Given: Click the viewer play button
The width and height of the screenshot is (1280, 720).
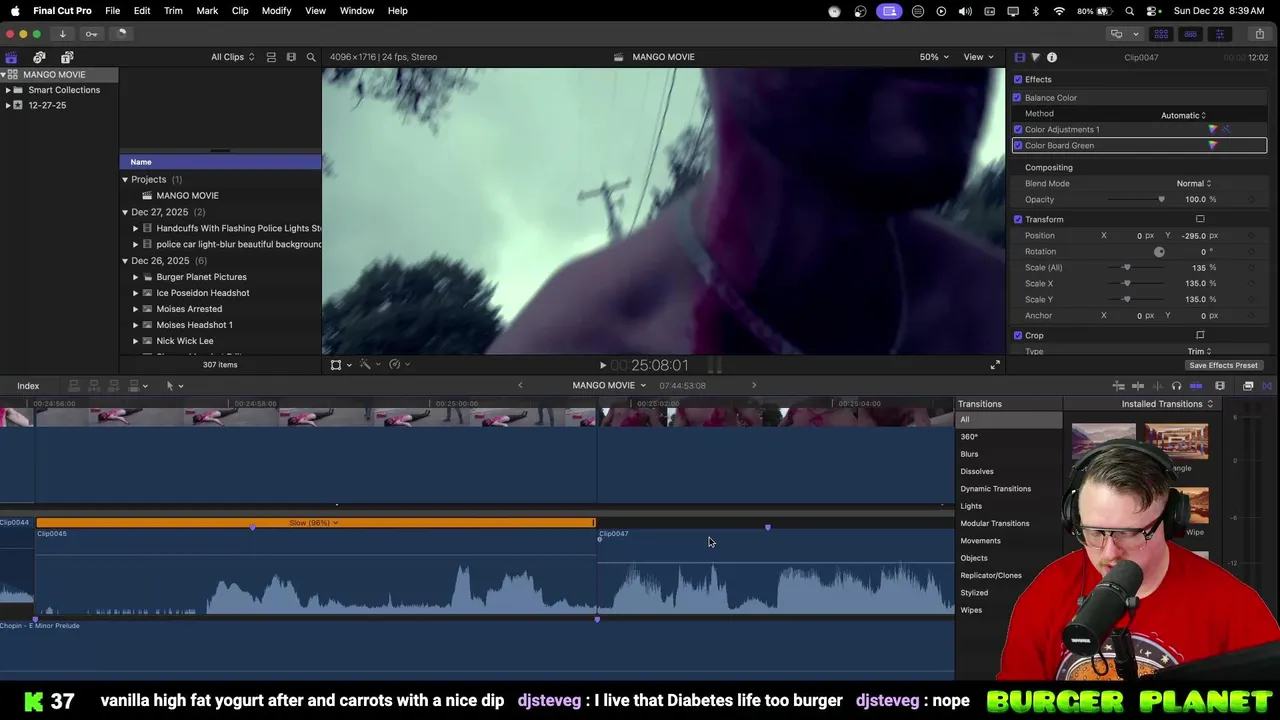Looking at the screenshot, I should coord(602,366).
